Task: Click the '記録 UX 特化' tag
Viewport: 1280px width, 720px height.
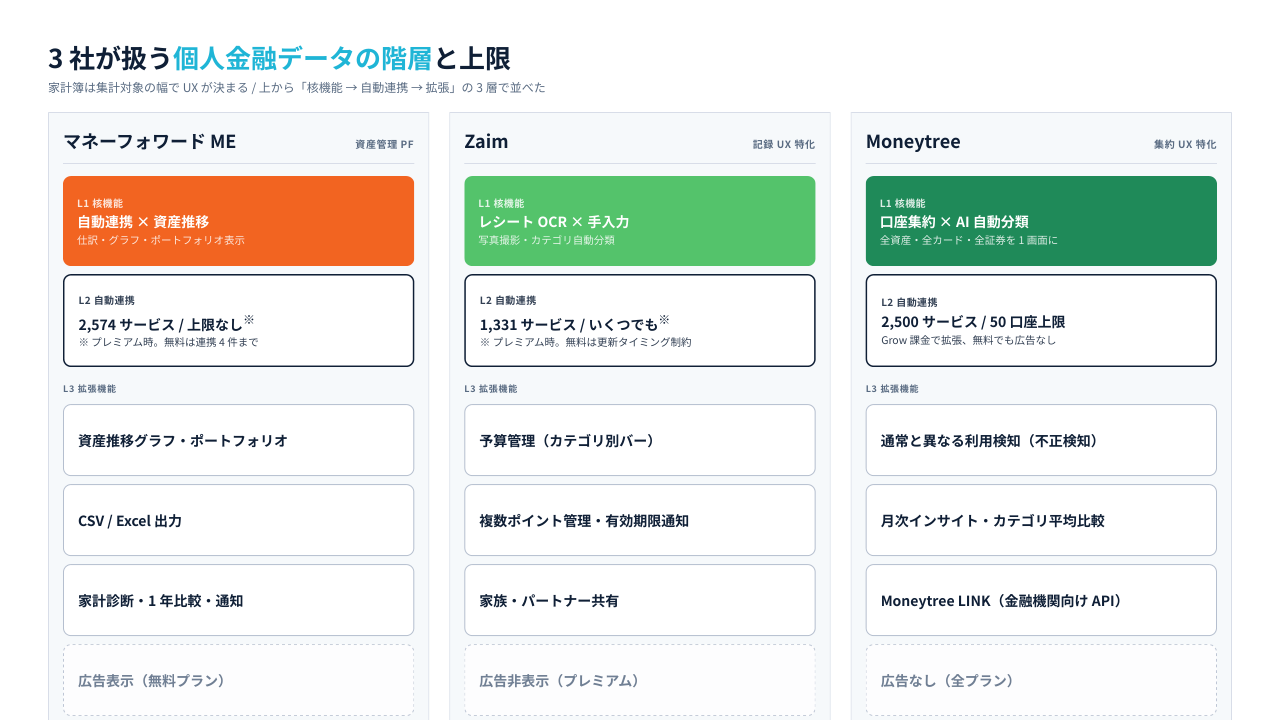Action: [784, 144]
